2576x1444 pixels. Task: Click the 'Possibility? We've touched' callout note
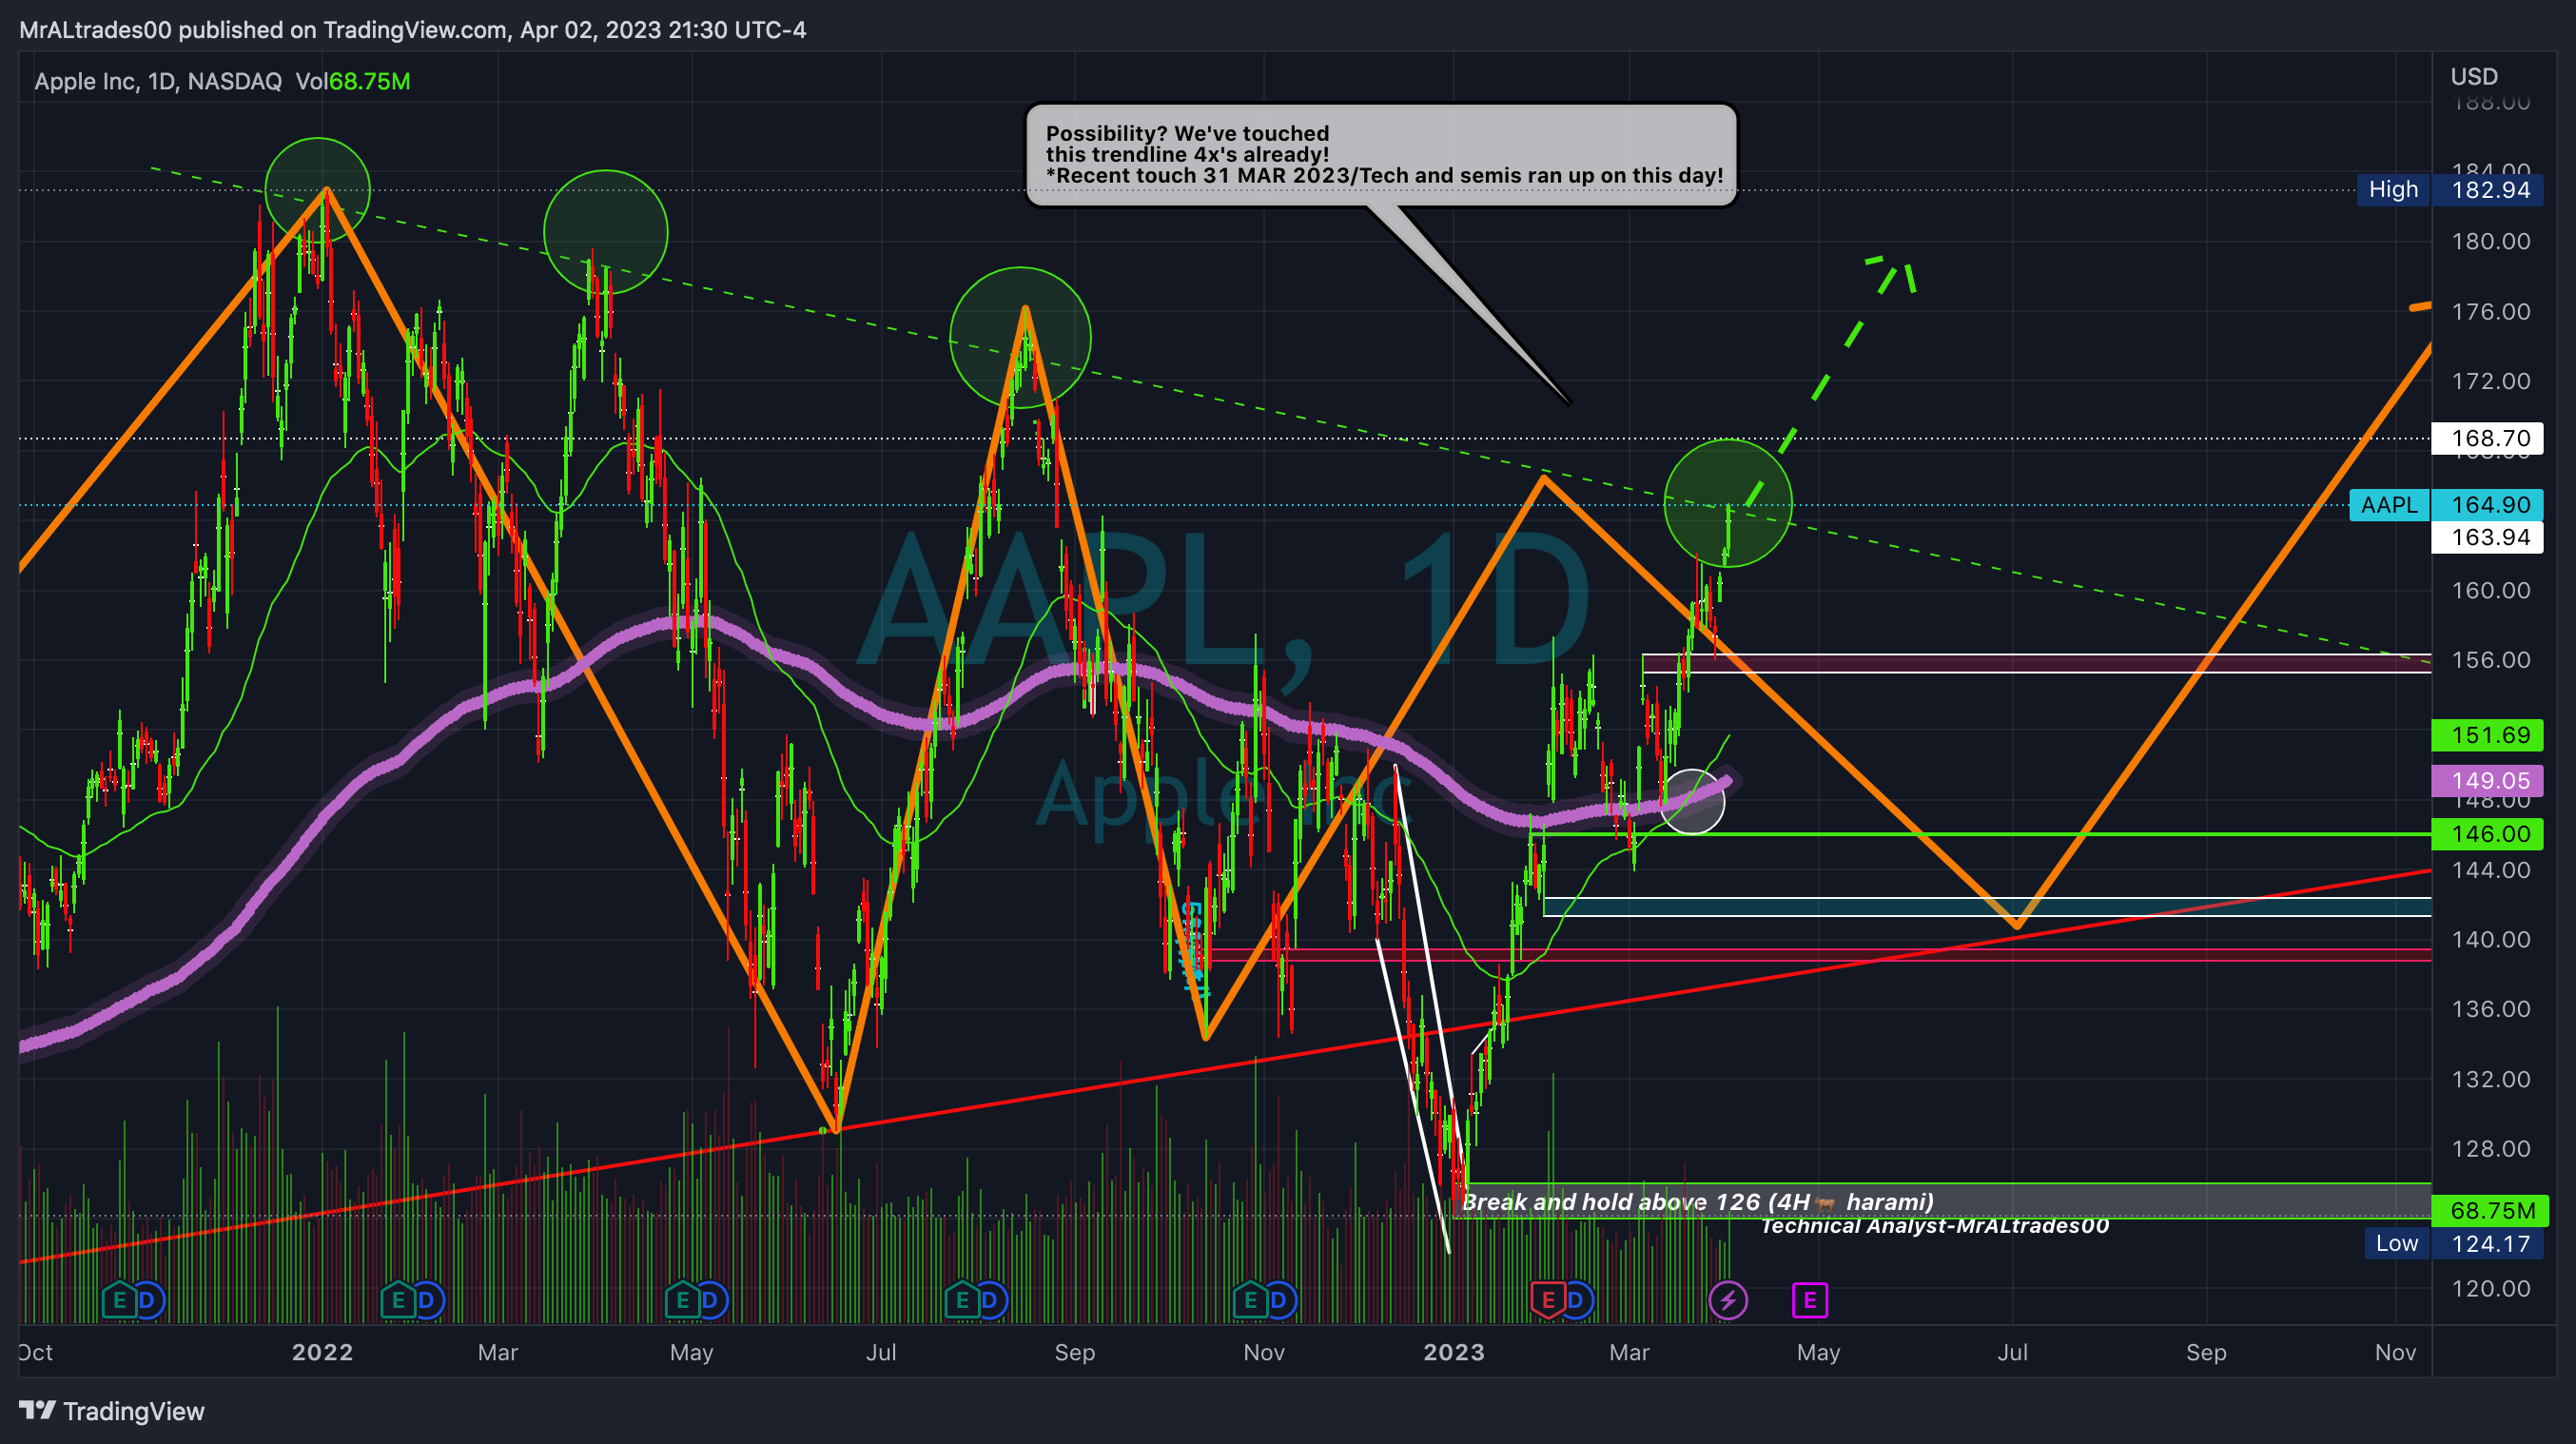pyautogui.click(x=1382, y=155)
